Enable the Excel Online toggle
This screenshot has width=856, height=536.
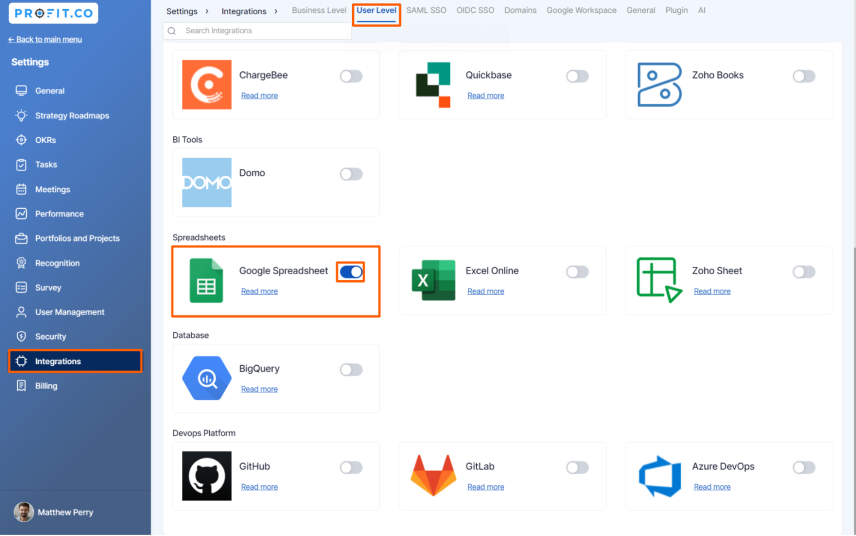click(x=577, y=272)
